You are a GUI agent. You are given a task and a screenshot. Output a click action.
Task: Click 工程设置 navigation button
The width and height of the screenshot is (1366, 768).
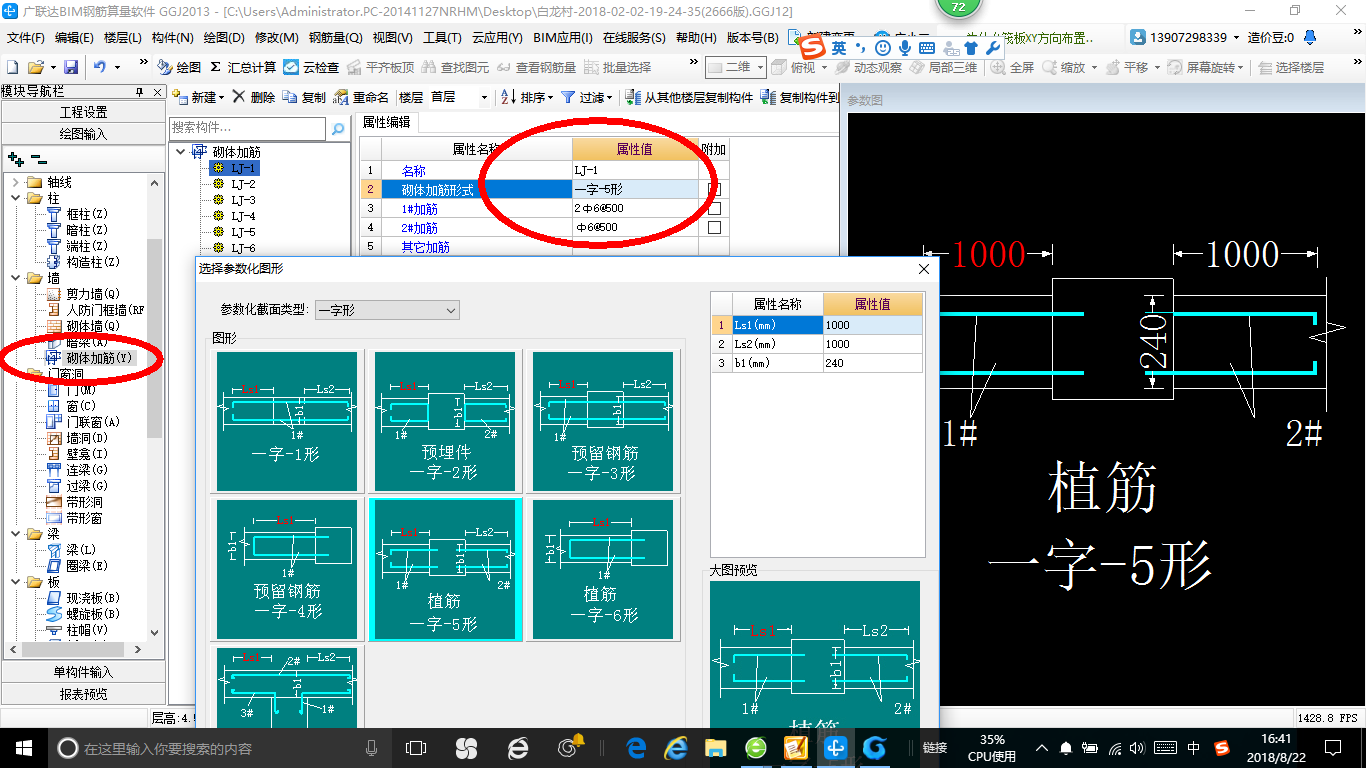pyautogui.click(x=83, y=112)
